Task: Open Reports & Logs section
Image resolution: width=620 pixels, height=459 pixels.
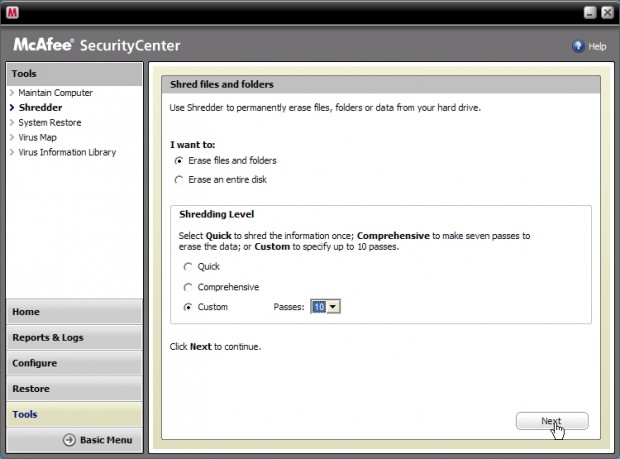Action: tap(74, 337)
